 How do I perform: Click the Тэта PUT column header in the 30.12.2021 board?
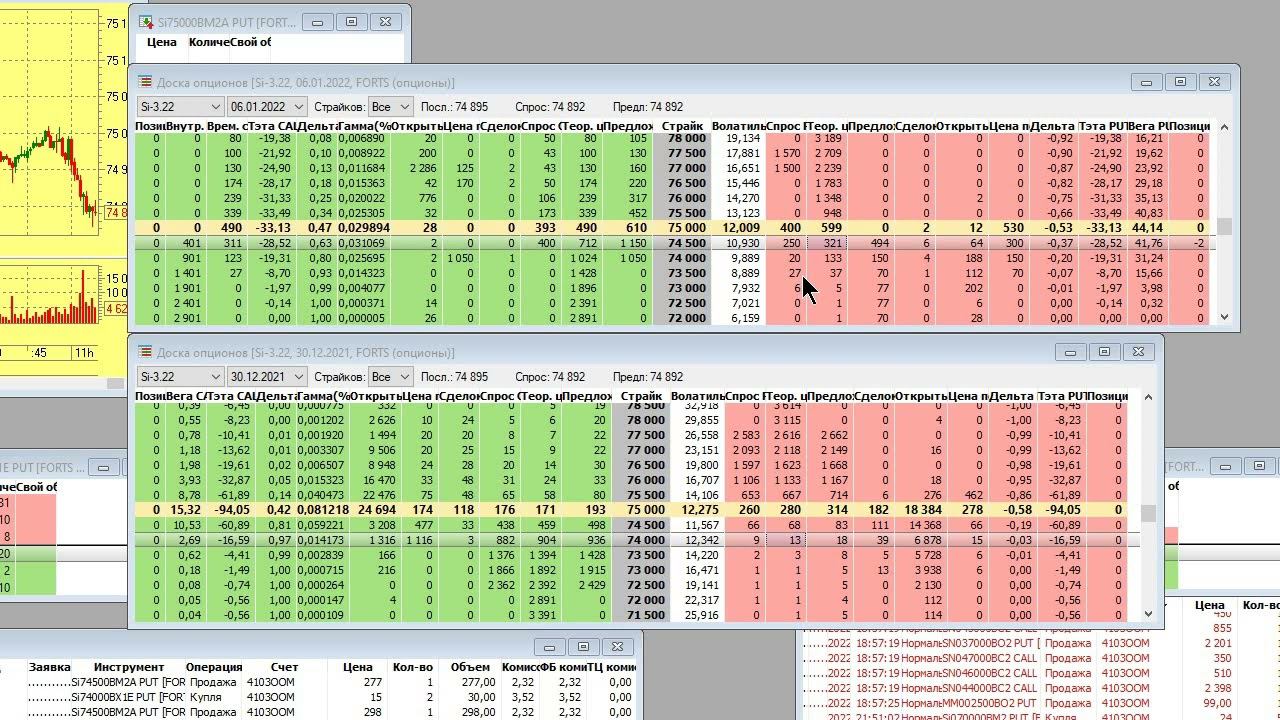coord(1061,396)
